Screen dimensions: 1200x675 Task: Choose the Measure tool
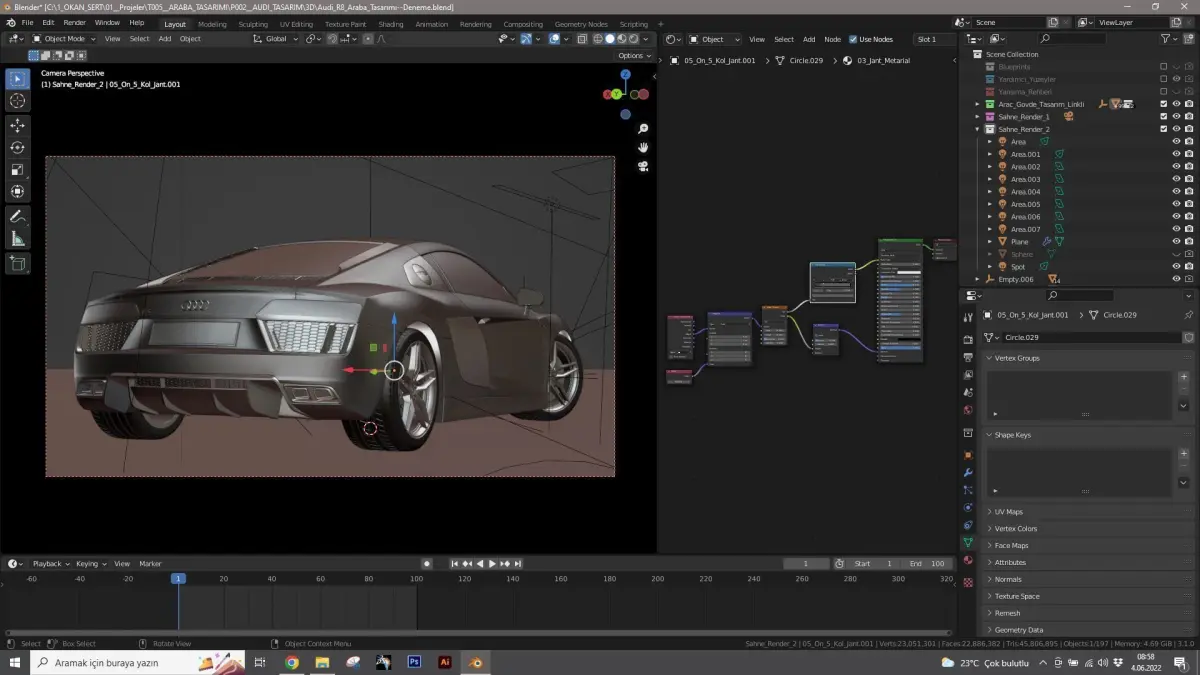pyautogui.click(x=17, y=239)
